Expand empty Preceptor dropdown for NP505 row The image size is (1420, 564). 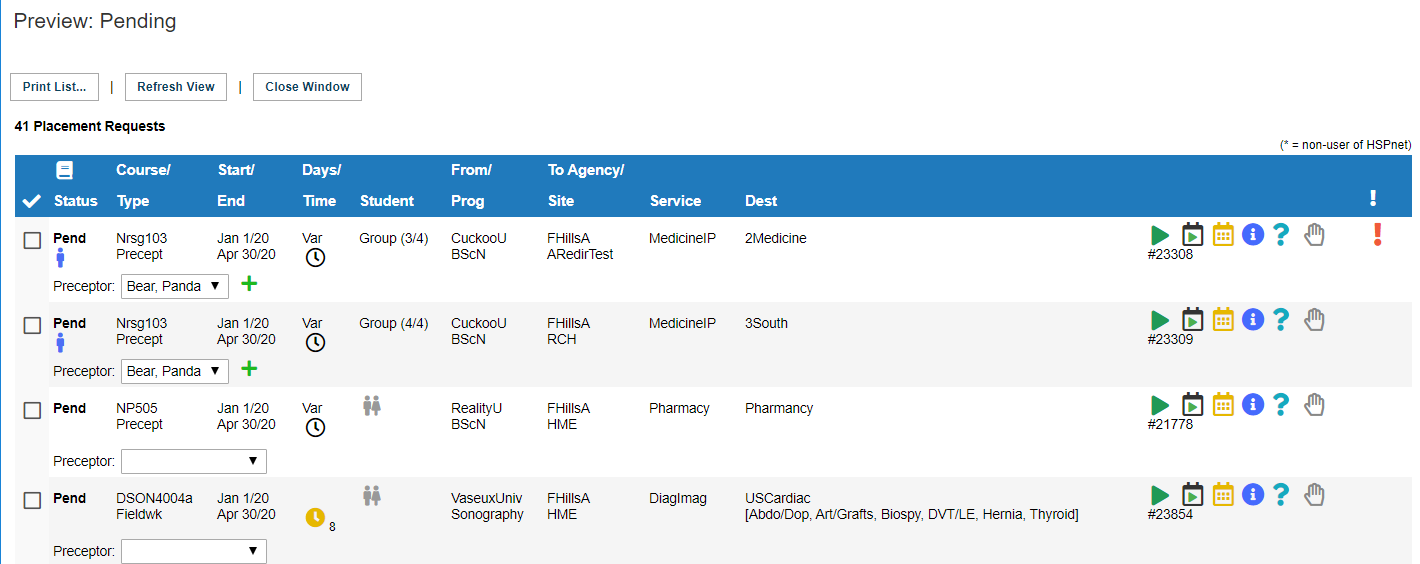point(194,461)
